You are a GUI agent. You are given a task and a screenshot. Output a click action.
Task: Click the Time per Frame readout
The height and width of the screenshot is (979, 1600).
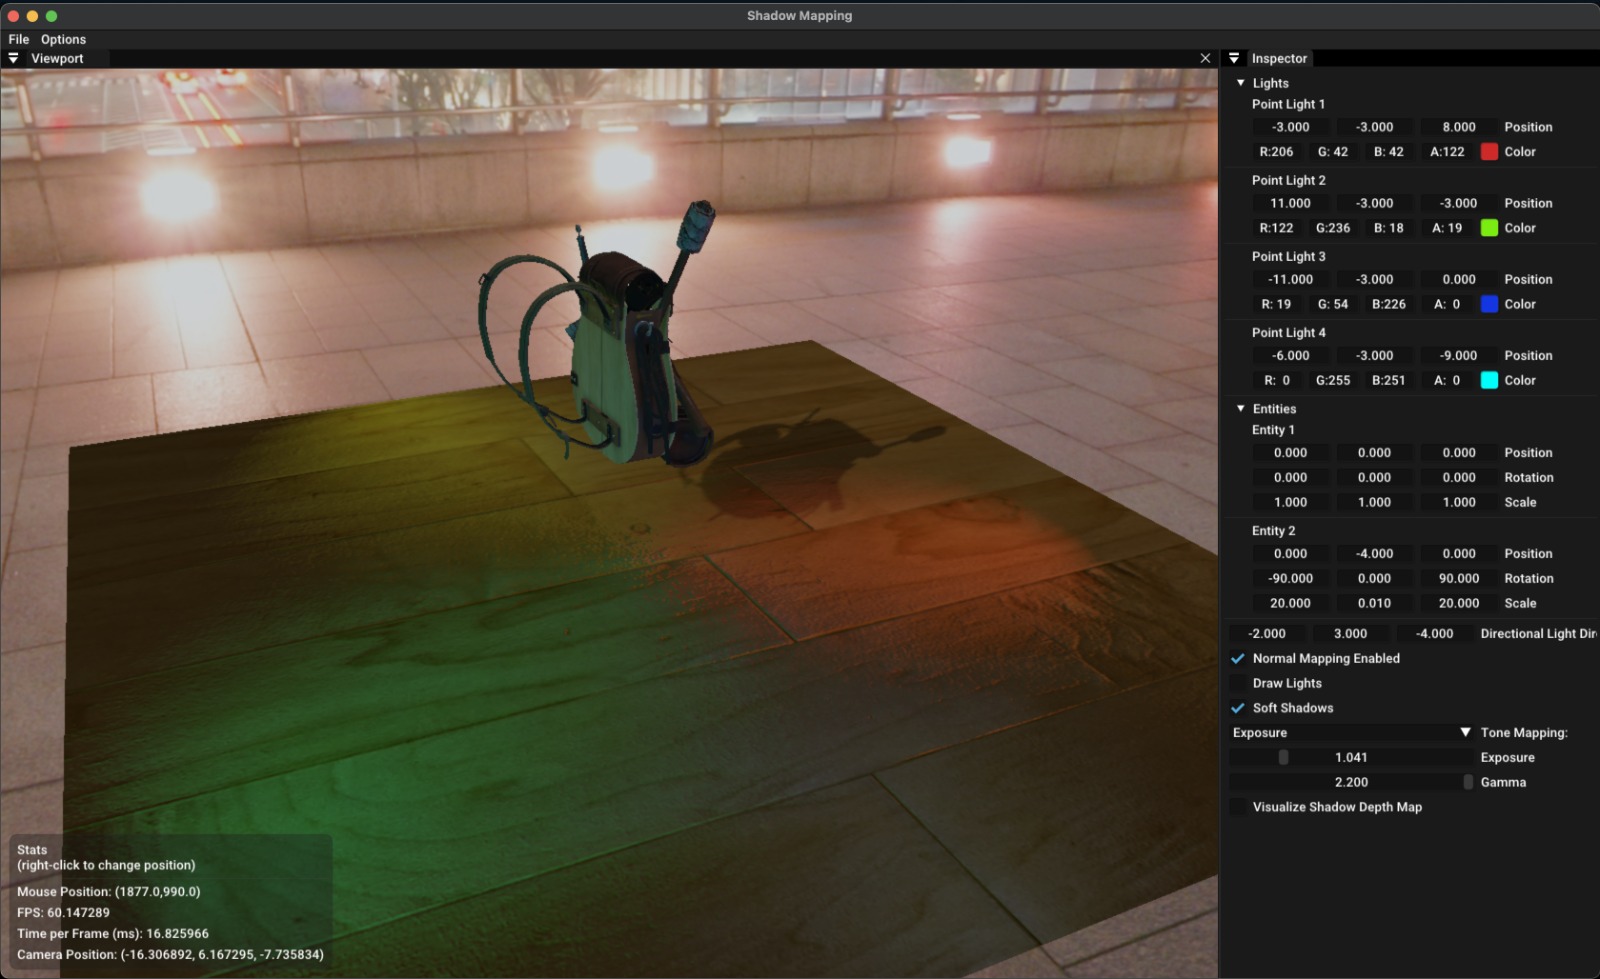pos(113,934)
